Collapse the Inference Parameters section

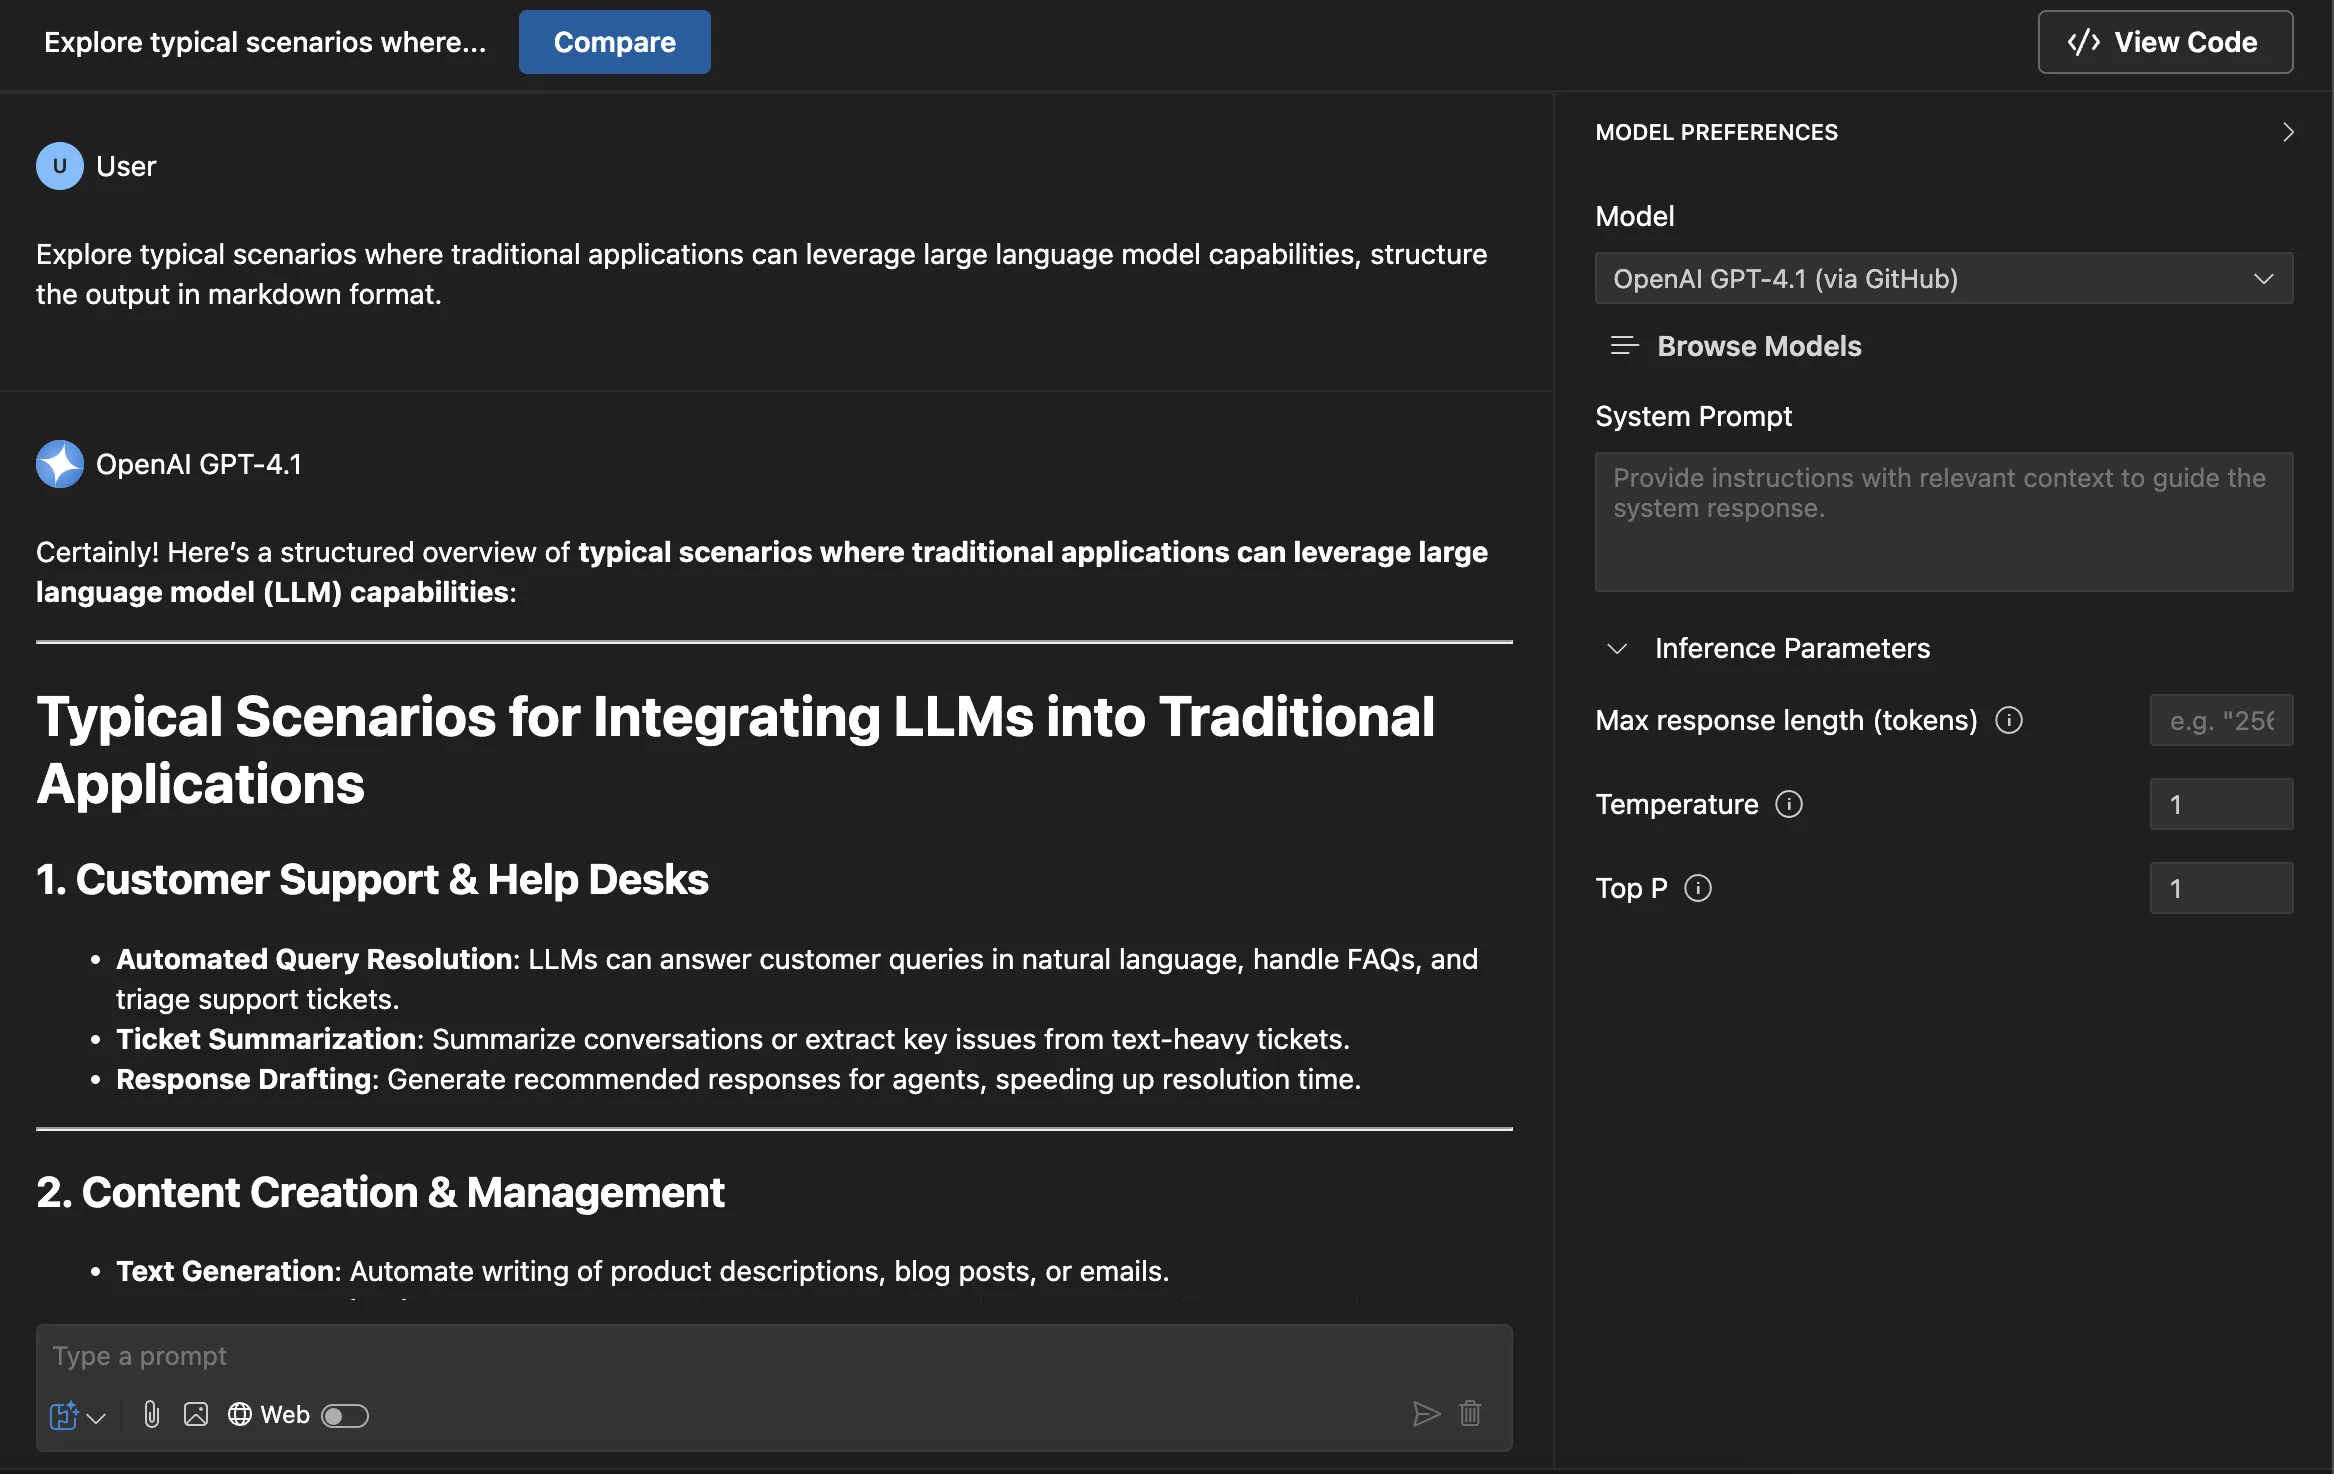[1617, 648]
